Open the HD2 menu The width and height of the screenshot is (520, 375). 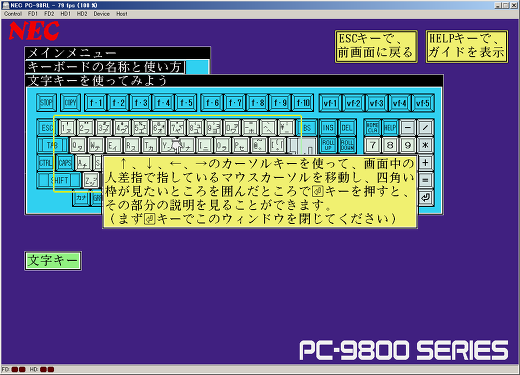[x=82, y=14]
